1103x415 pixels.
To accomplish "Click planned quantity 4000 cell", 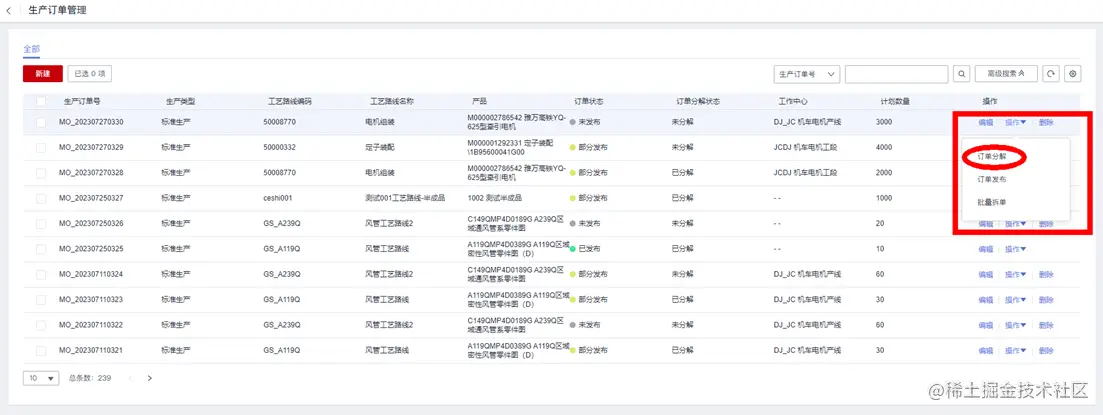I will point(884,148).
